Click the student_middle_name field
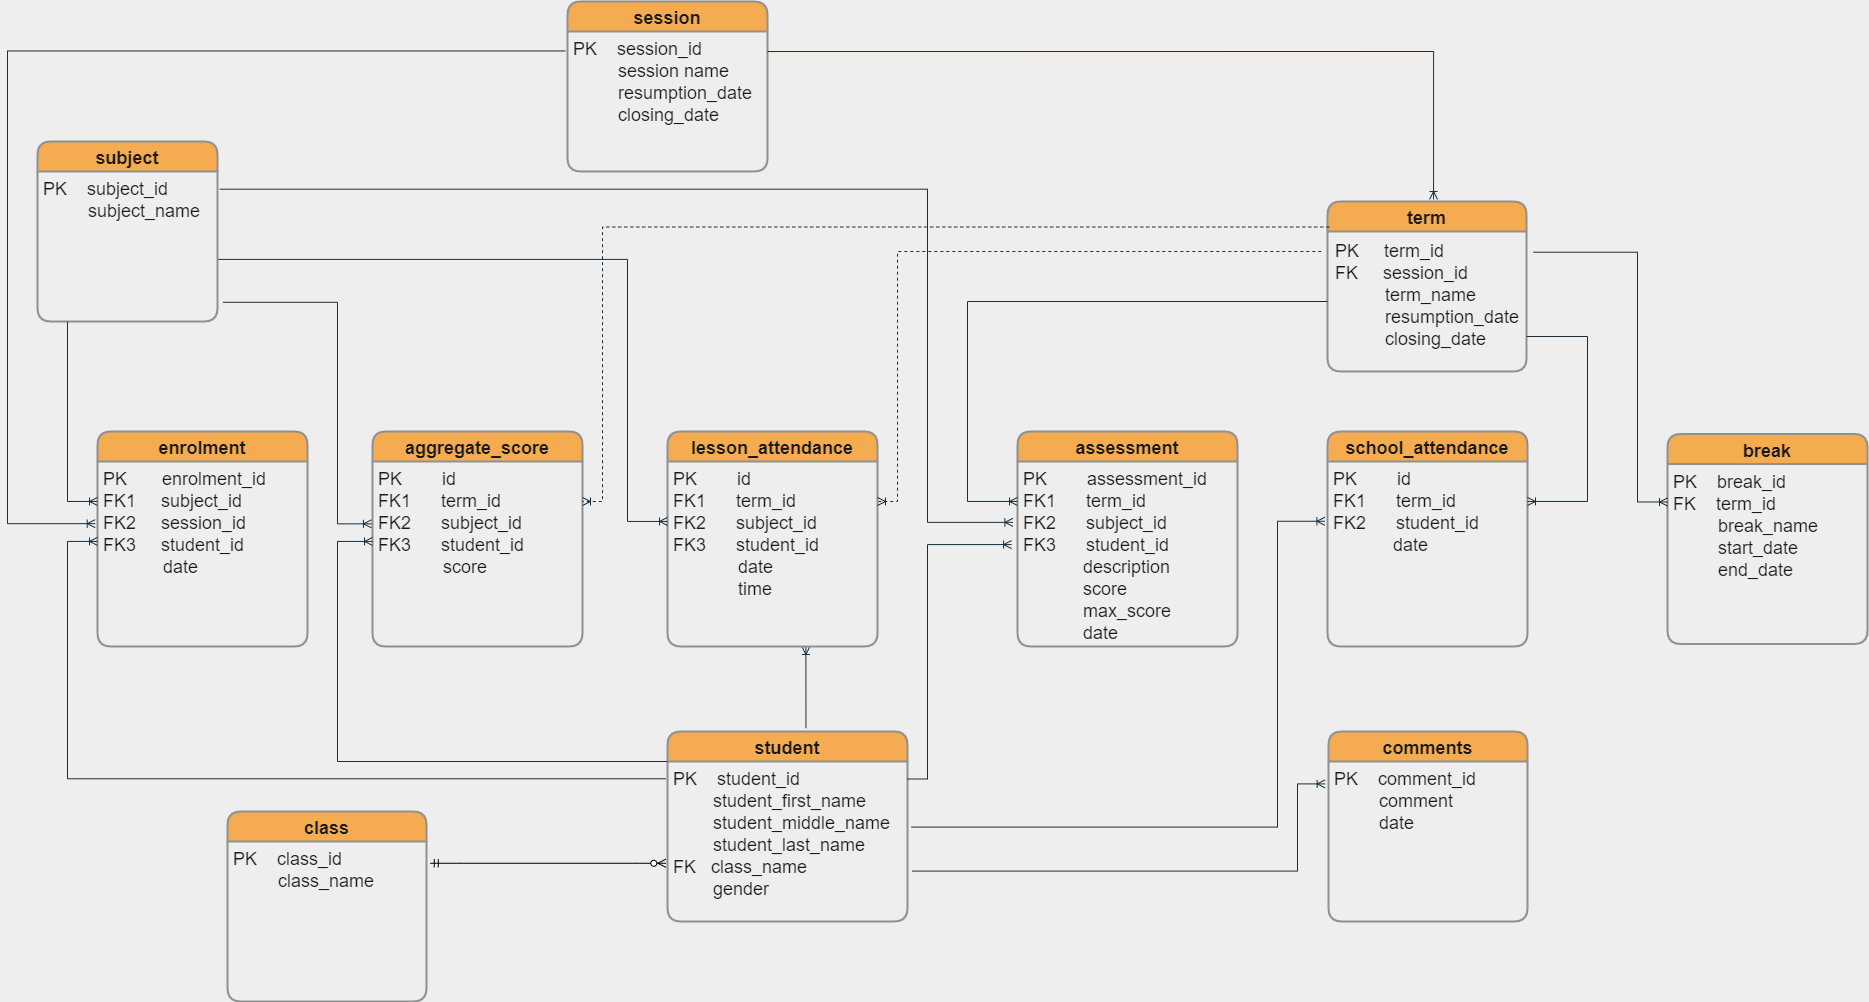 [801, 823]
